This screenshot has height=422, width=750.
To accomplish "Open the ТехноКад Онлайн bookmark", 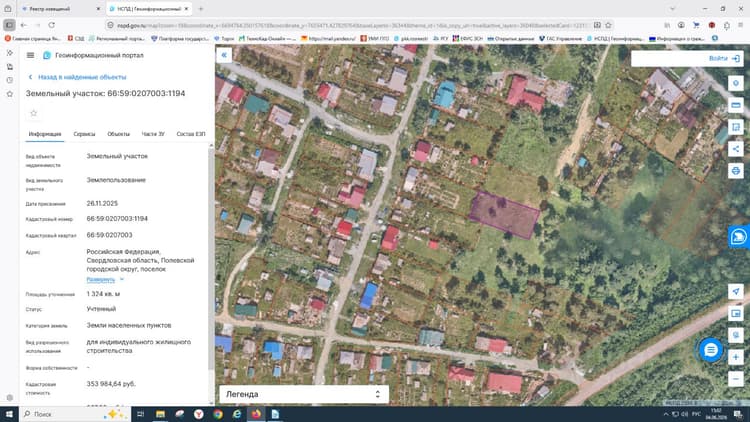I will (x=268, y=38).
